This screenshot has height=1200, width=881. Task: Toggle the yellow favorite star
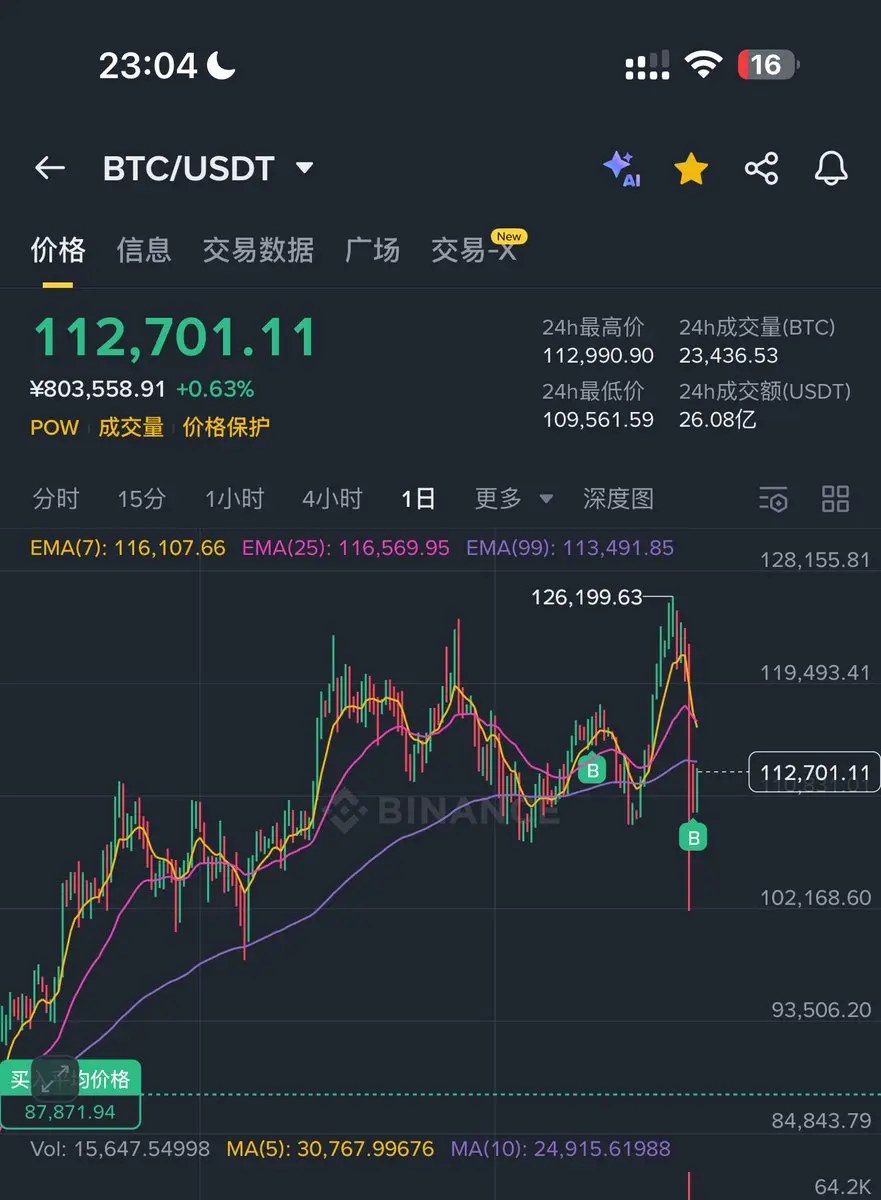pos(691,169)
